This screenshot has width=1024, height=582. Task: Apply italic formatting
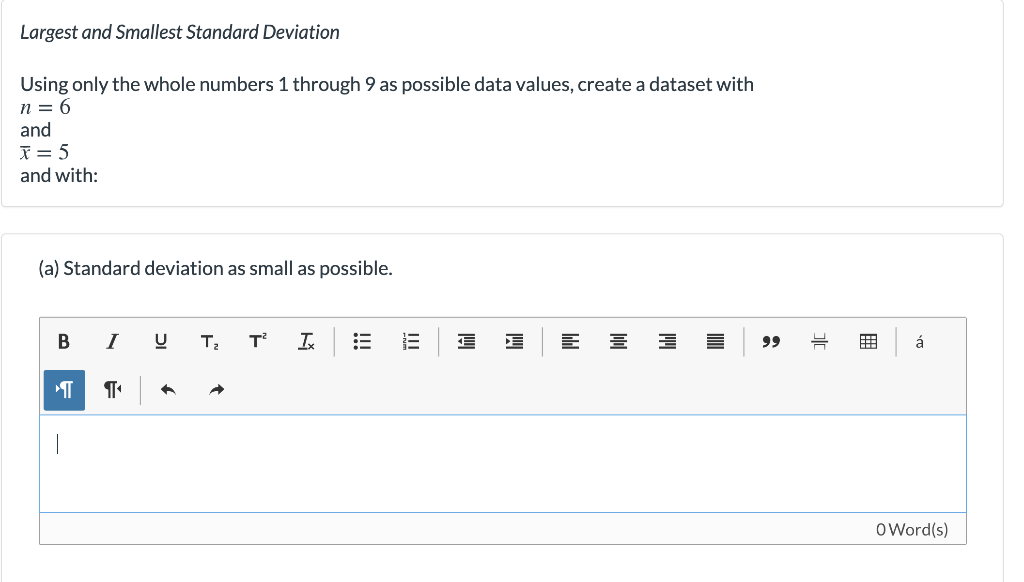pos(111,341)
